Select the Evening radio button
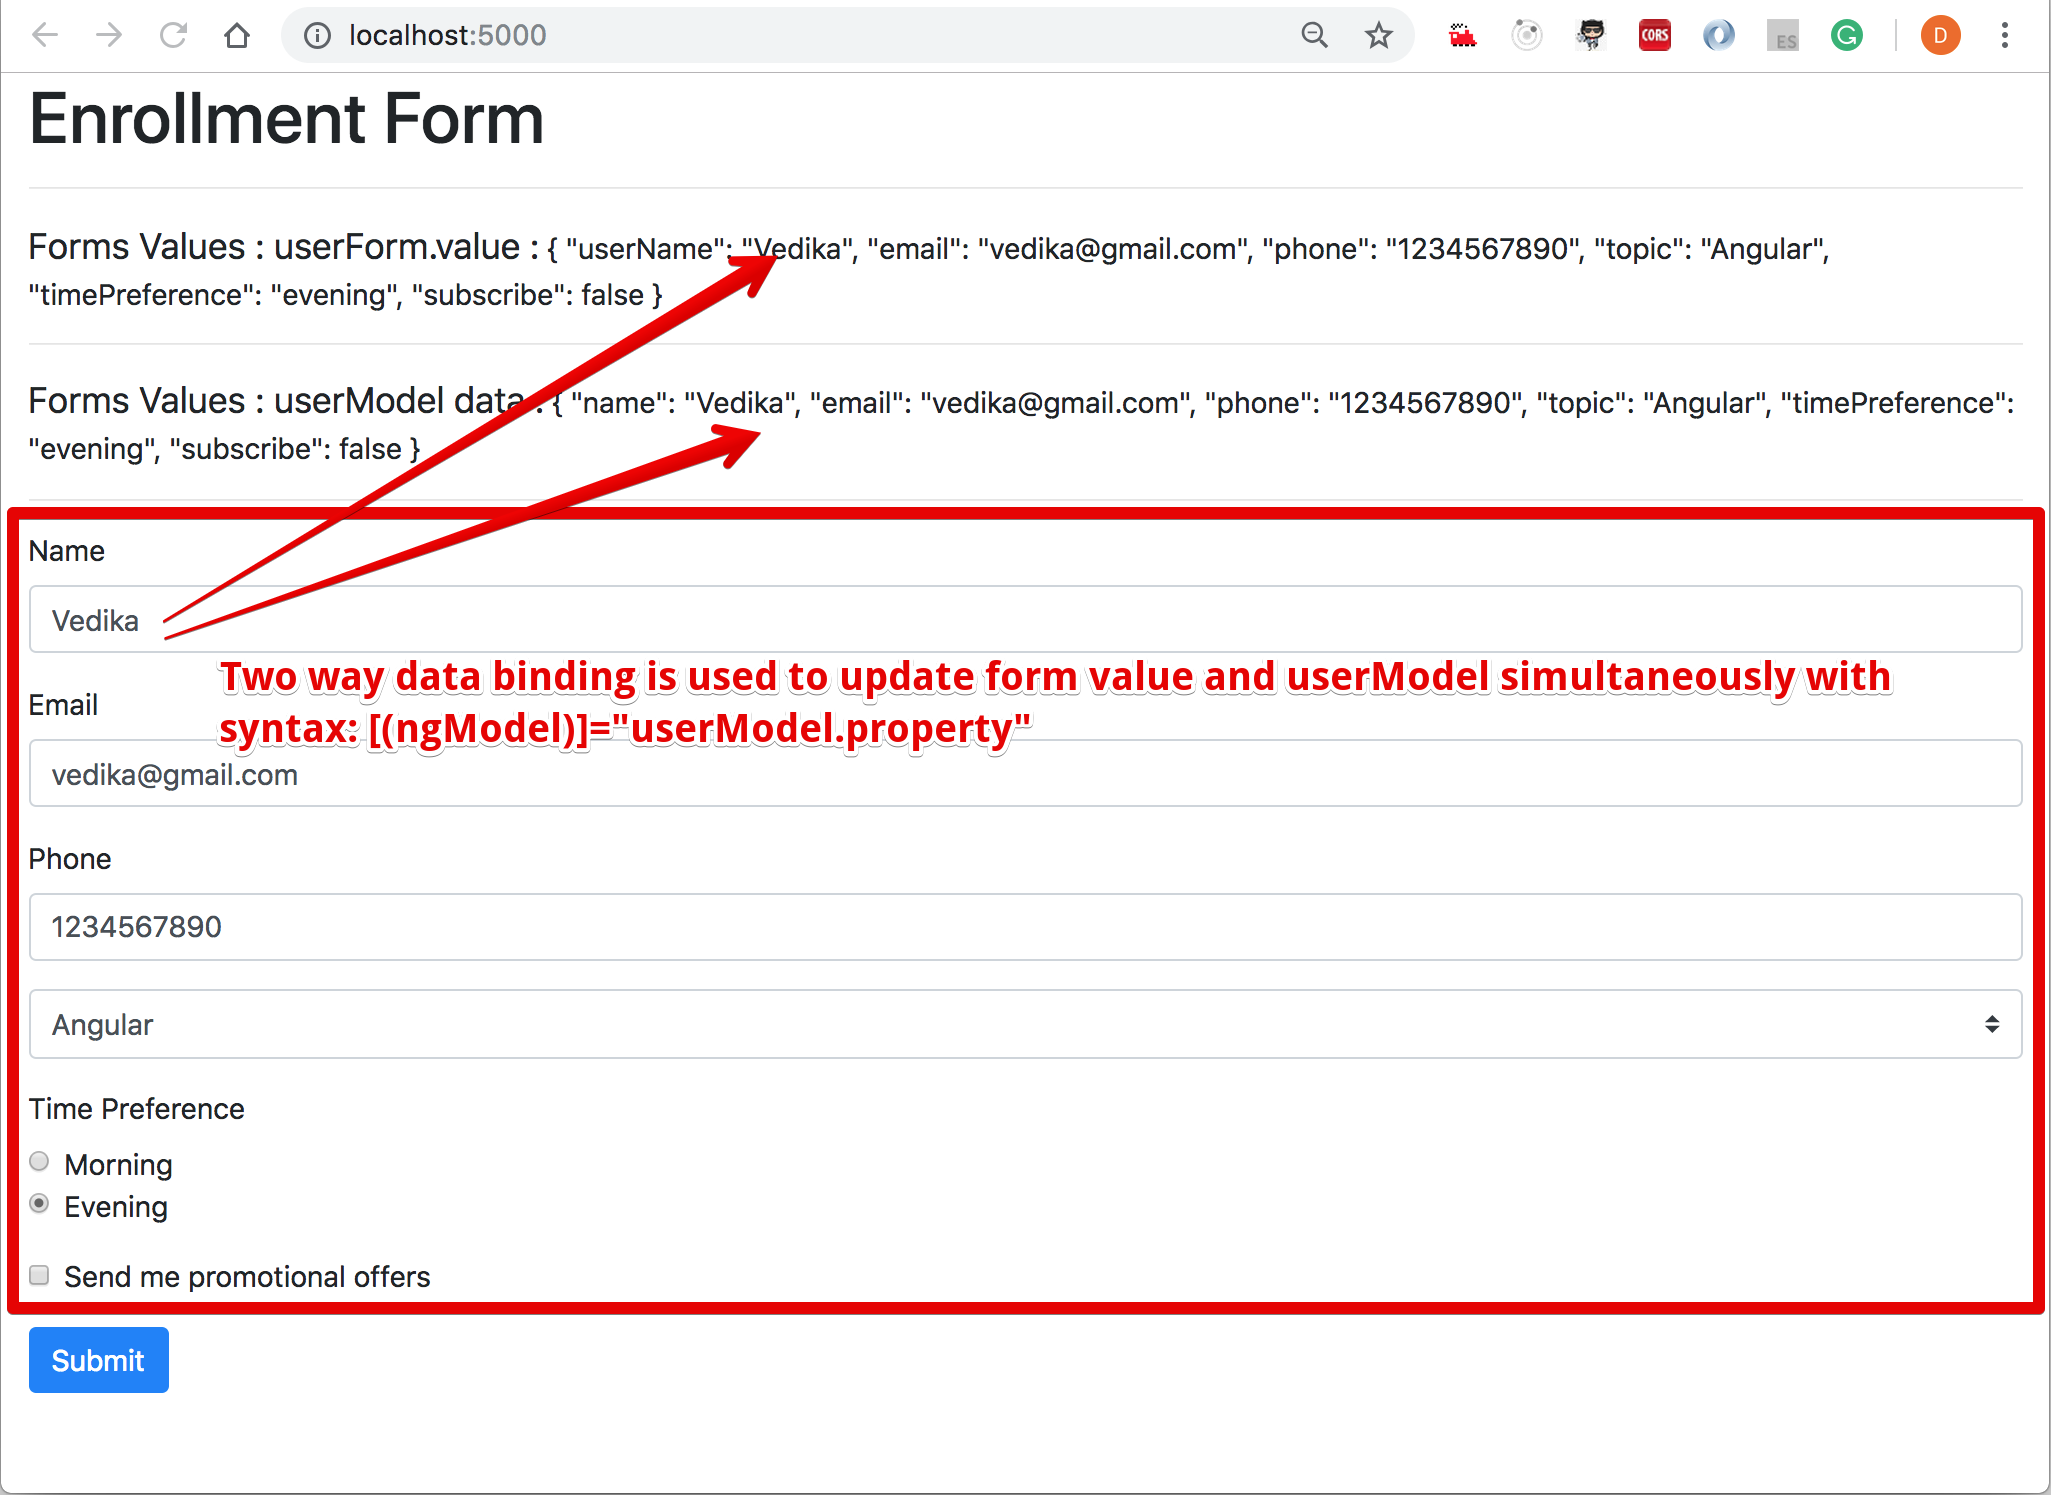 (x=39, y=1204)
